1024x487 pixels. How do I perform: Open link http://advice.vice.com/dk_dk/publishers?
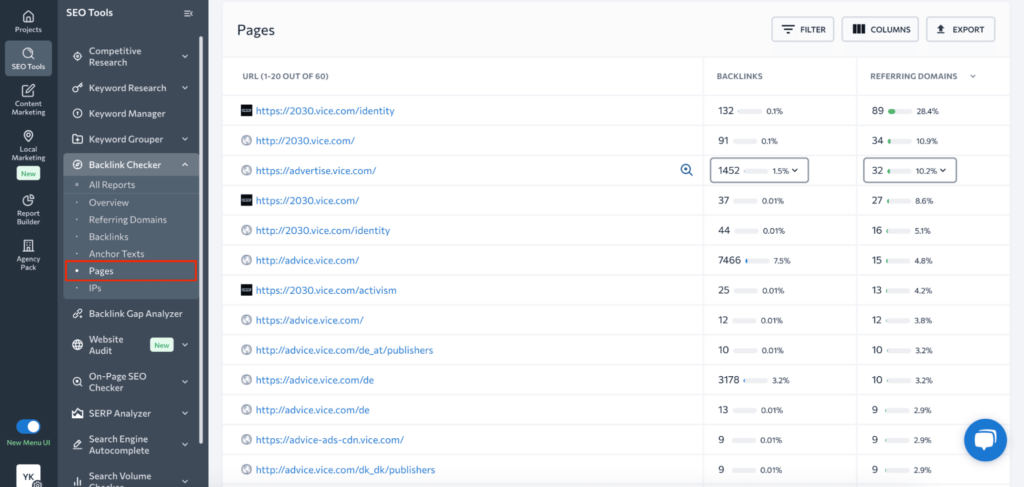(x=345, y=469)
